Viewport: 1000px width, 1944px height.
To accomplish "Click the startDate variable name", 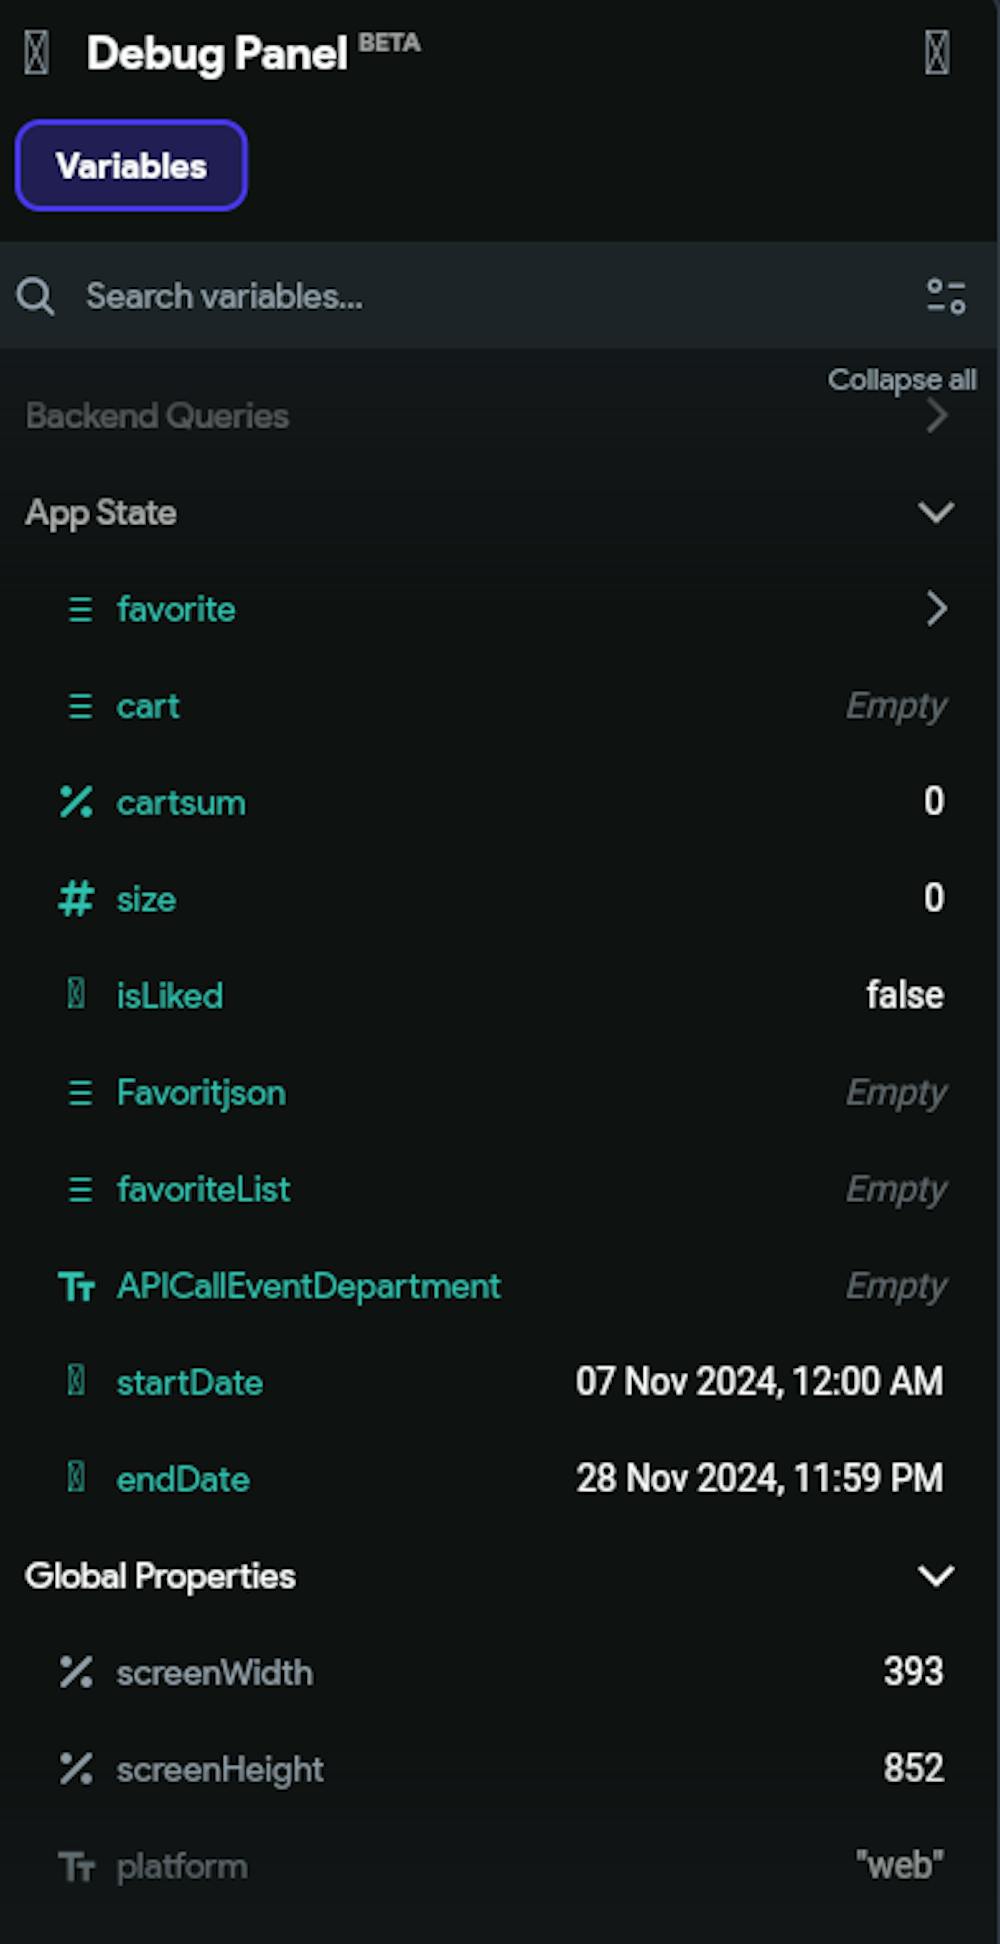I will click(x=190, y=1383).
